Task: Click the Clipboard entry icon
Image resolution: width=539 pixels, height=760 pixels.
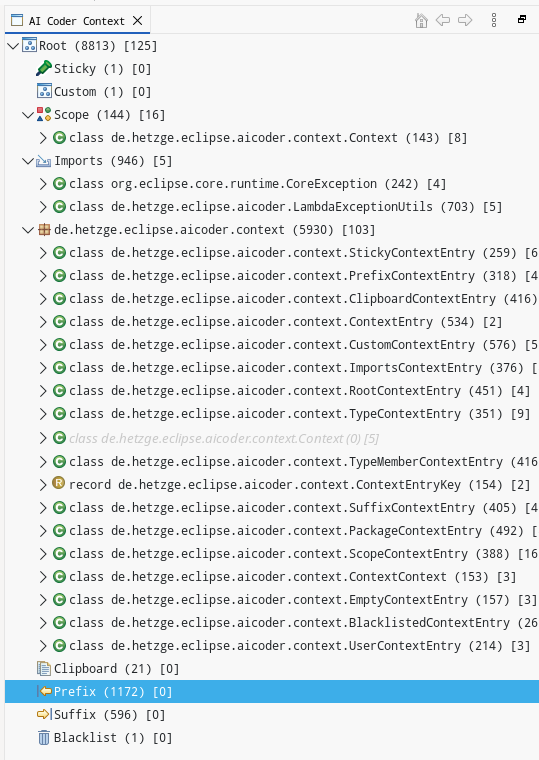Action: [44, 668]
